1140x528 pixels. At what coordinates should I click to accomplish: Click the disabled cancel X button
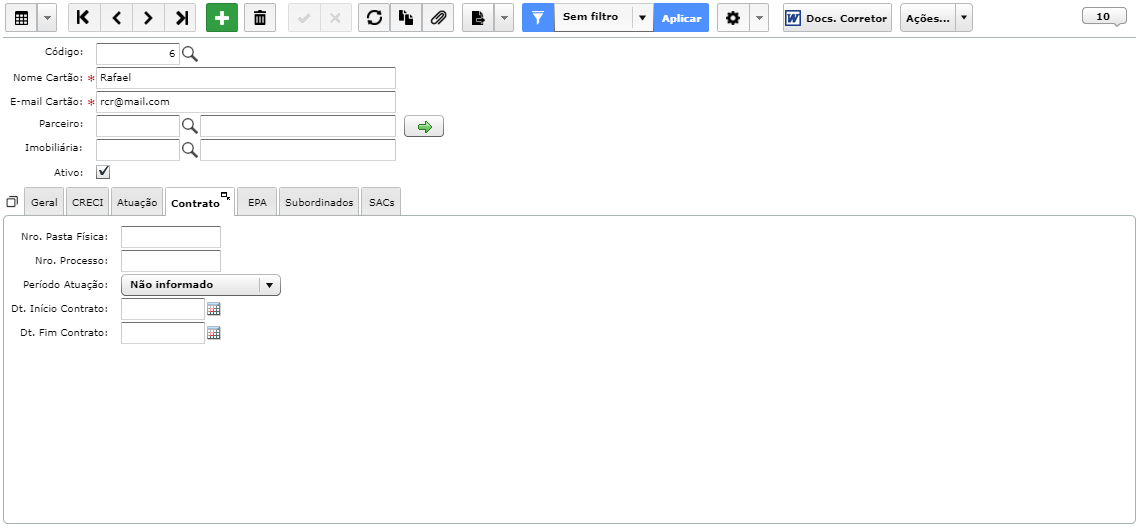pos(335,18)
